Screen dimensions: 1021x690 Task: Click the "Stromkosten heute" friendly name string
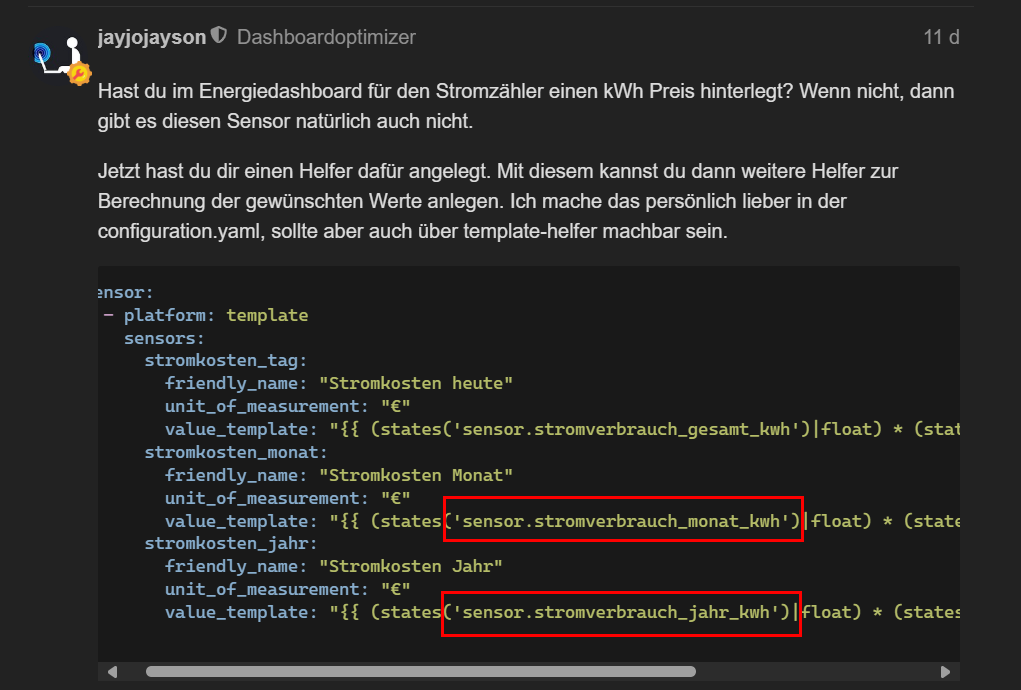415,383
